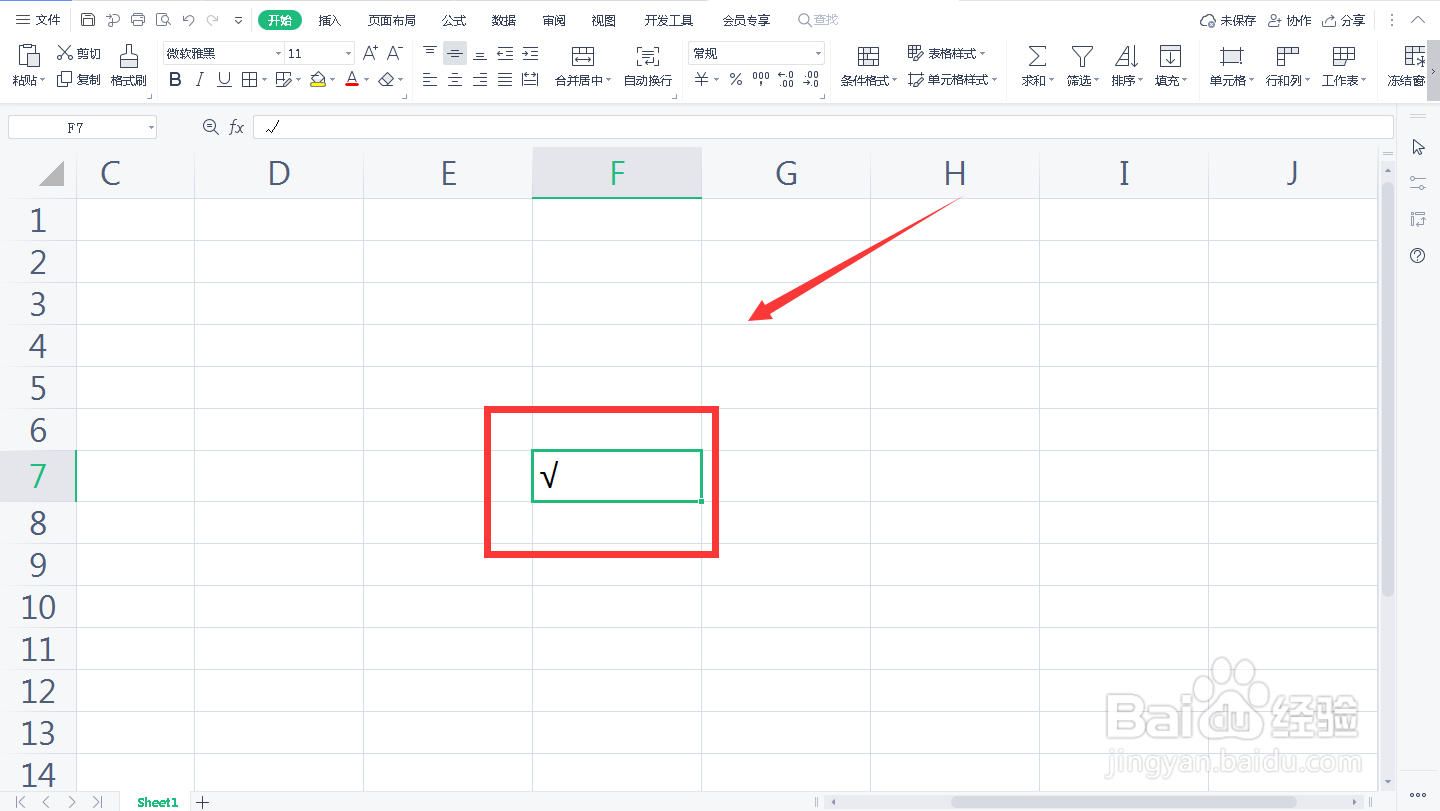The height and width of the screenshot is (811, 1440).
Task: Switch to the 页面布局 tab
Action: coord(391,20)
